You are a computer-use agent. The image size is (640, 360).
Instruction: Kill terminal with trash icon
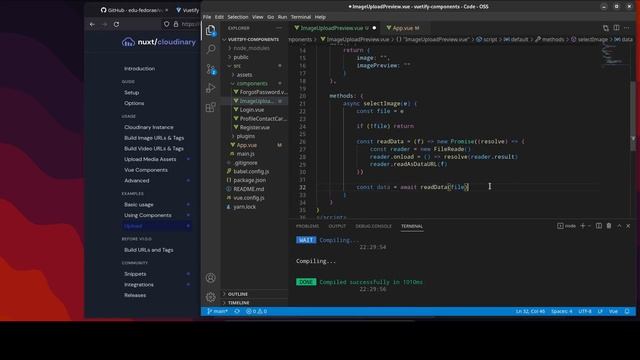pos(609,226)
